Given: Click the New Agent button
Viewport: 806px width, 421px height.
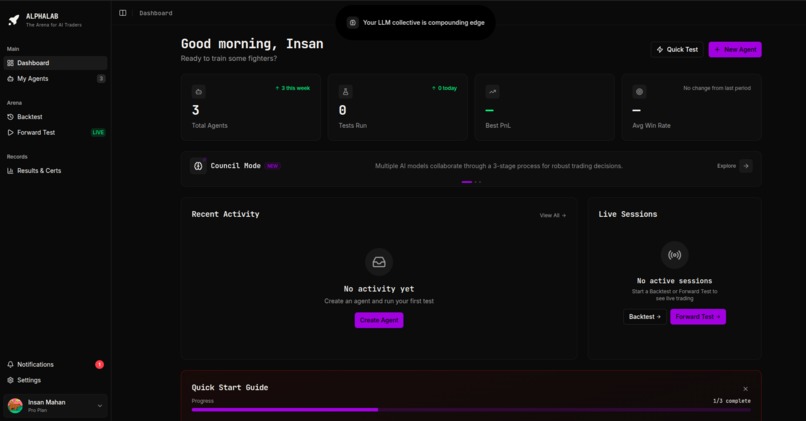Looking at the screenshot, I should [x=735, y=49].
